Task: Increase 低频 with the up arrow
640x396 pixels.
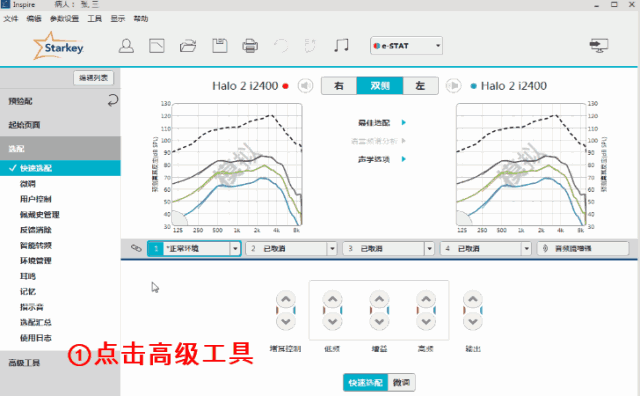Action: click(x=333, y=299)
